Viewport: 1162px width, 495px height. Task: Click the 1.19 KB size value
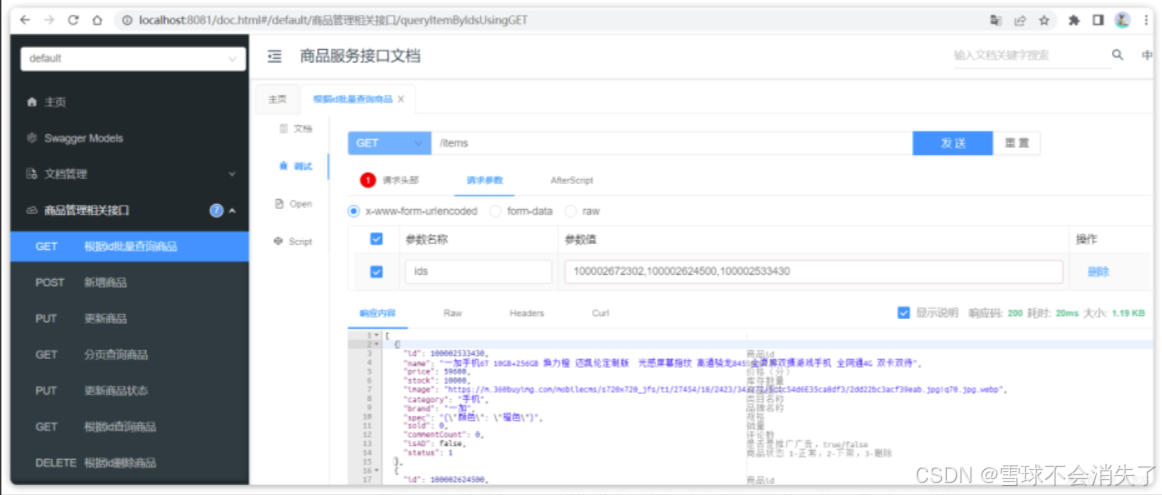click(1128, 313)
